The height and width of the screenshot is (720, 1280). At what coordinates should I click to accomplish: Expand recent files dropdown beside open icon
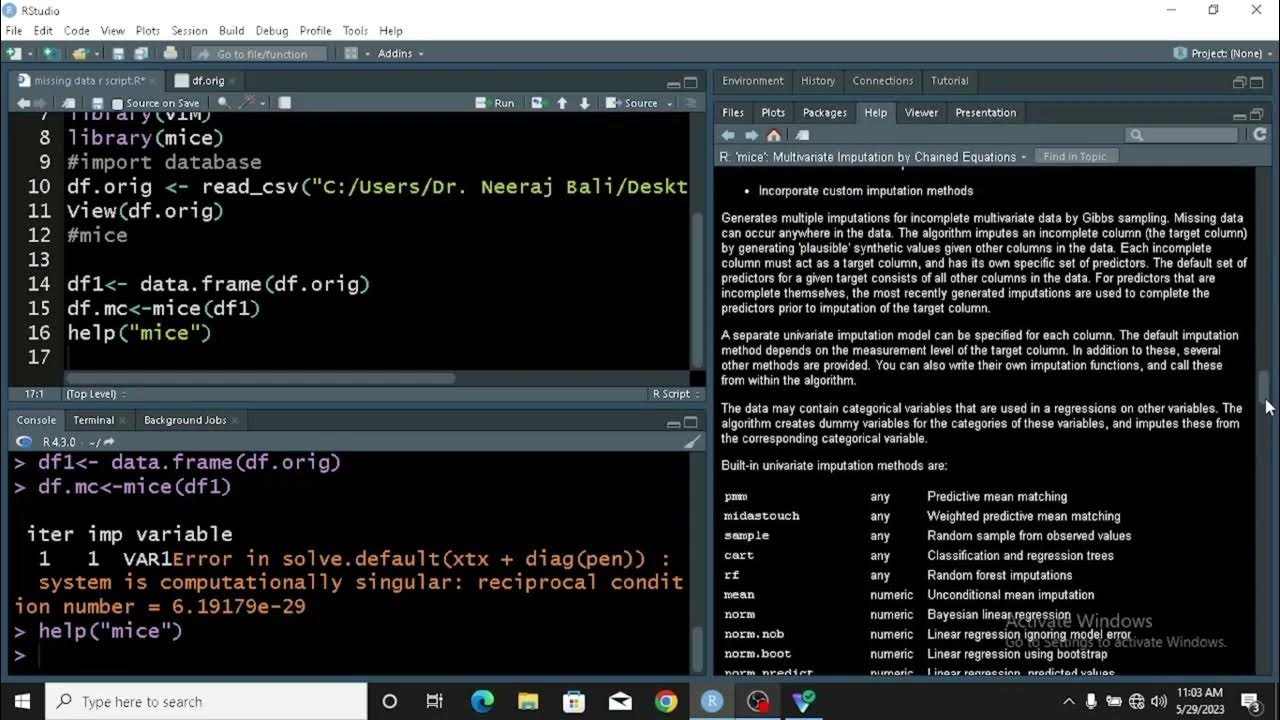click(x=96, y=53)
